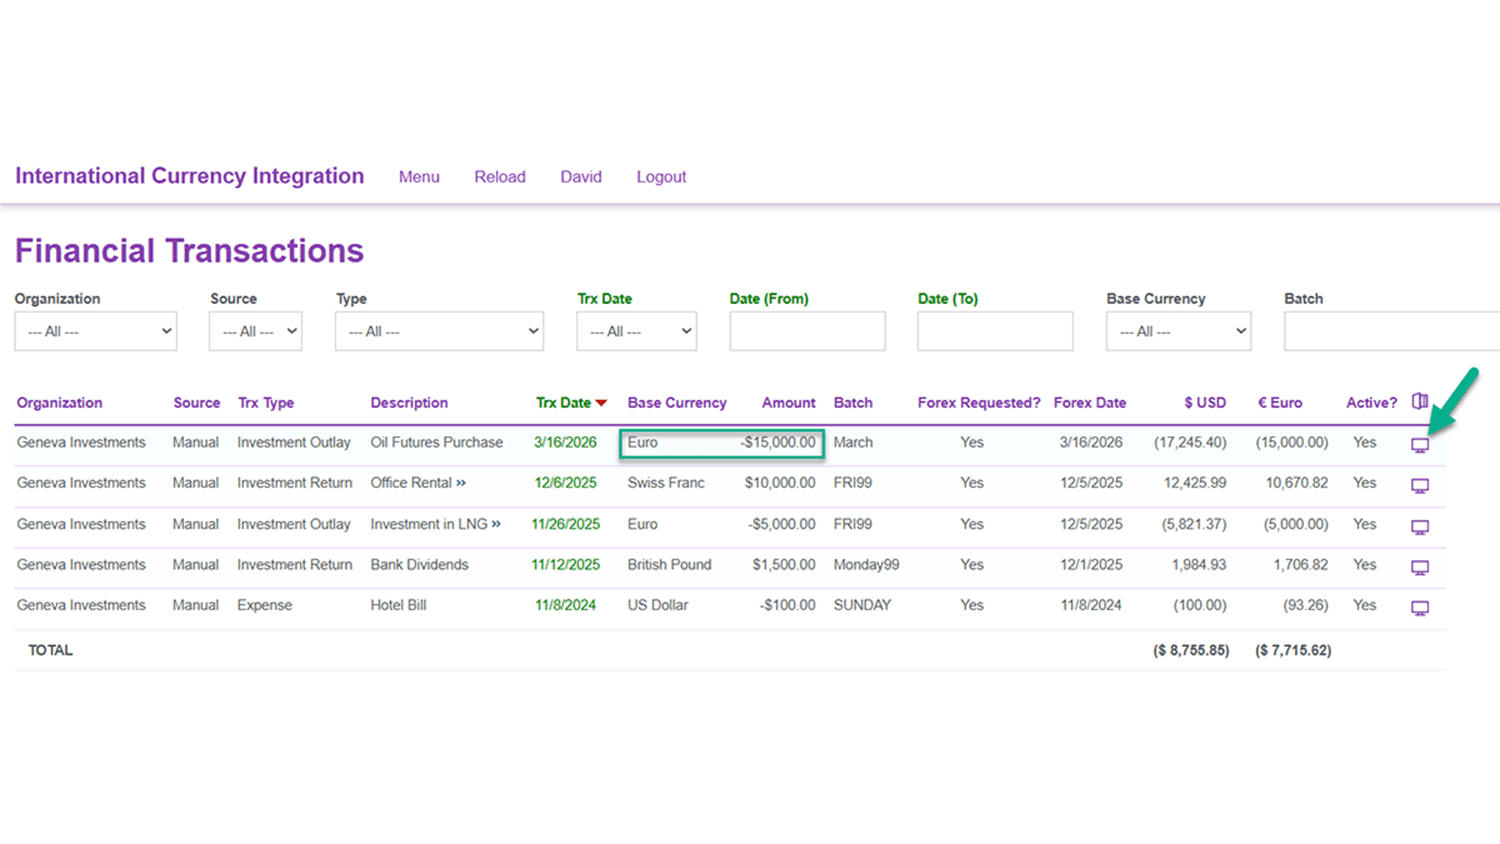Screen dimensions: 1500x844
Task: Sort by $ USD column header
Action: (x=1205, y=403)
